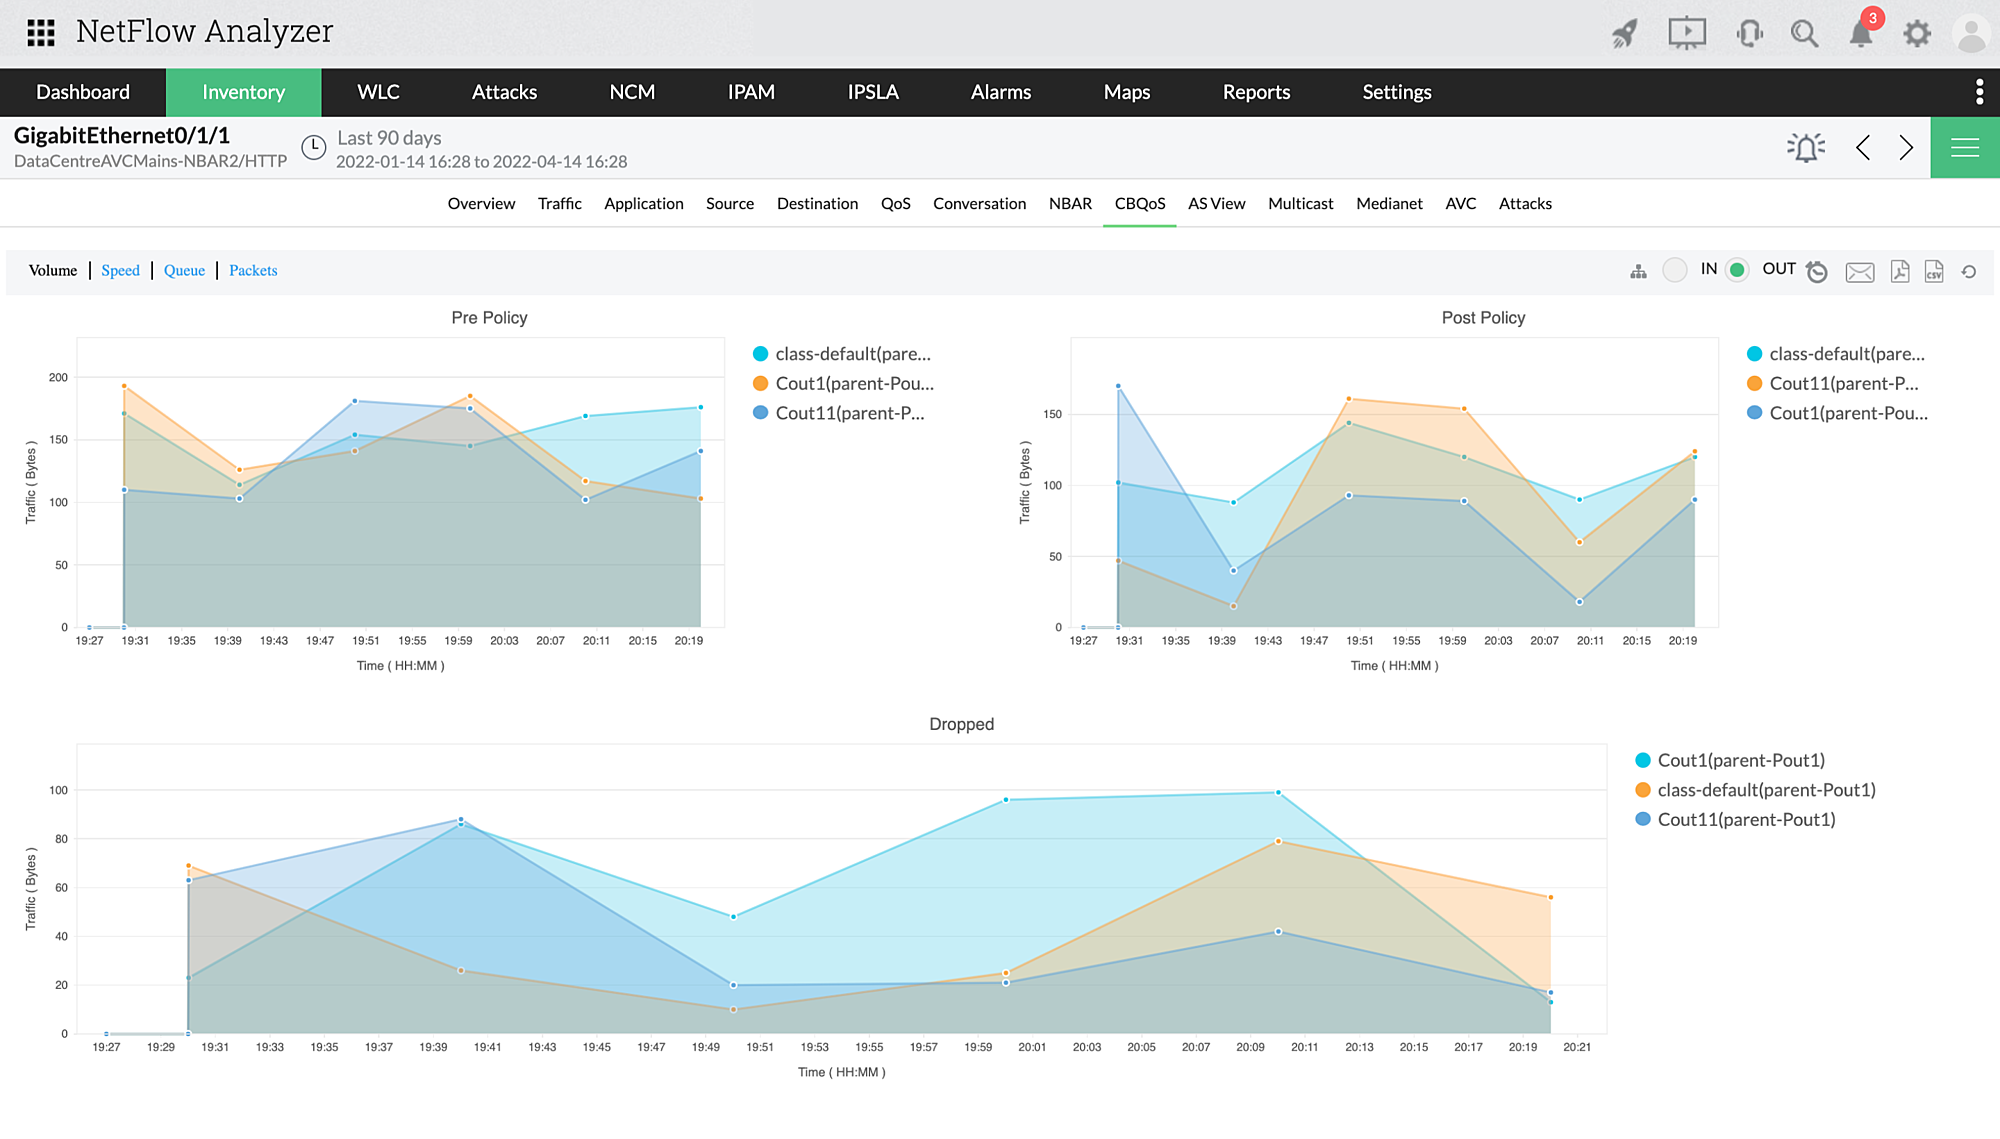Click orange class-default swatch in Dropped legend
The height and width of the screenshot is (1139, 2000).
(1643, 790)
